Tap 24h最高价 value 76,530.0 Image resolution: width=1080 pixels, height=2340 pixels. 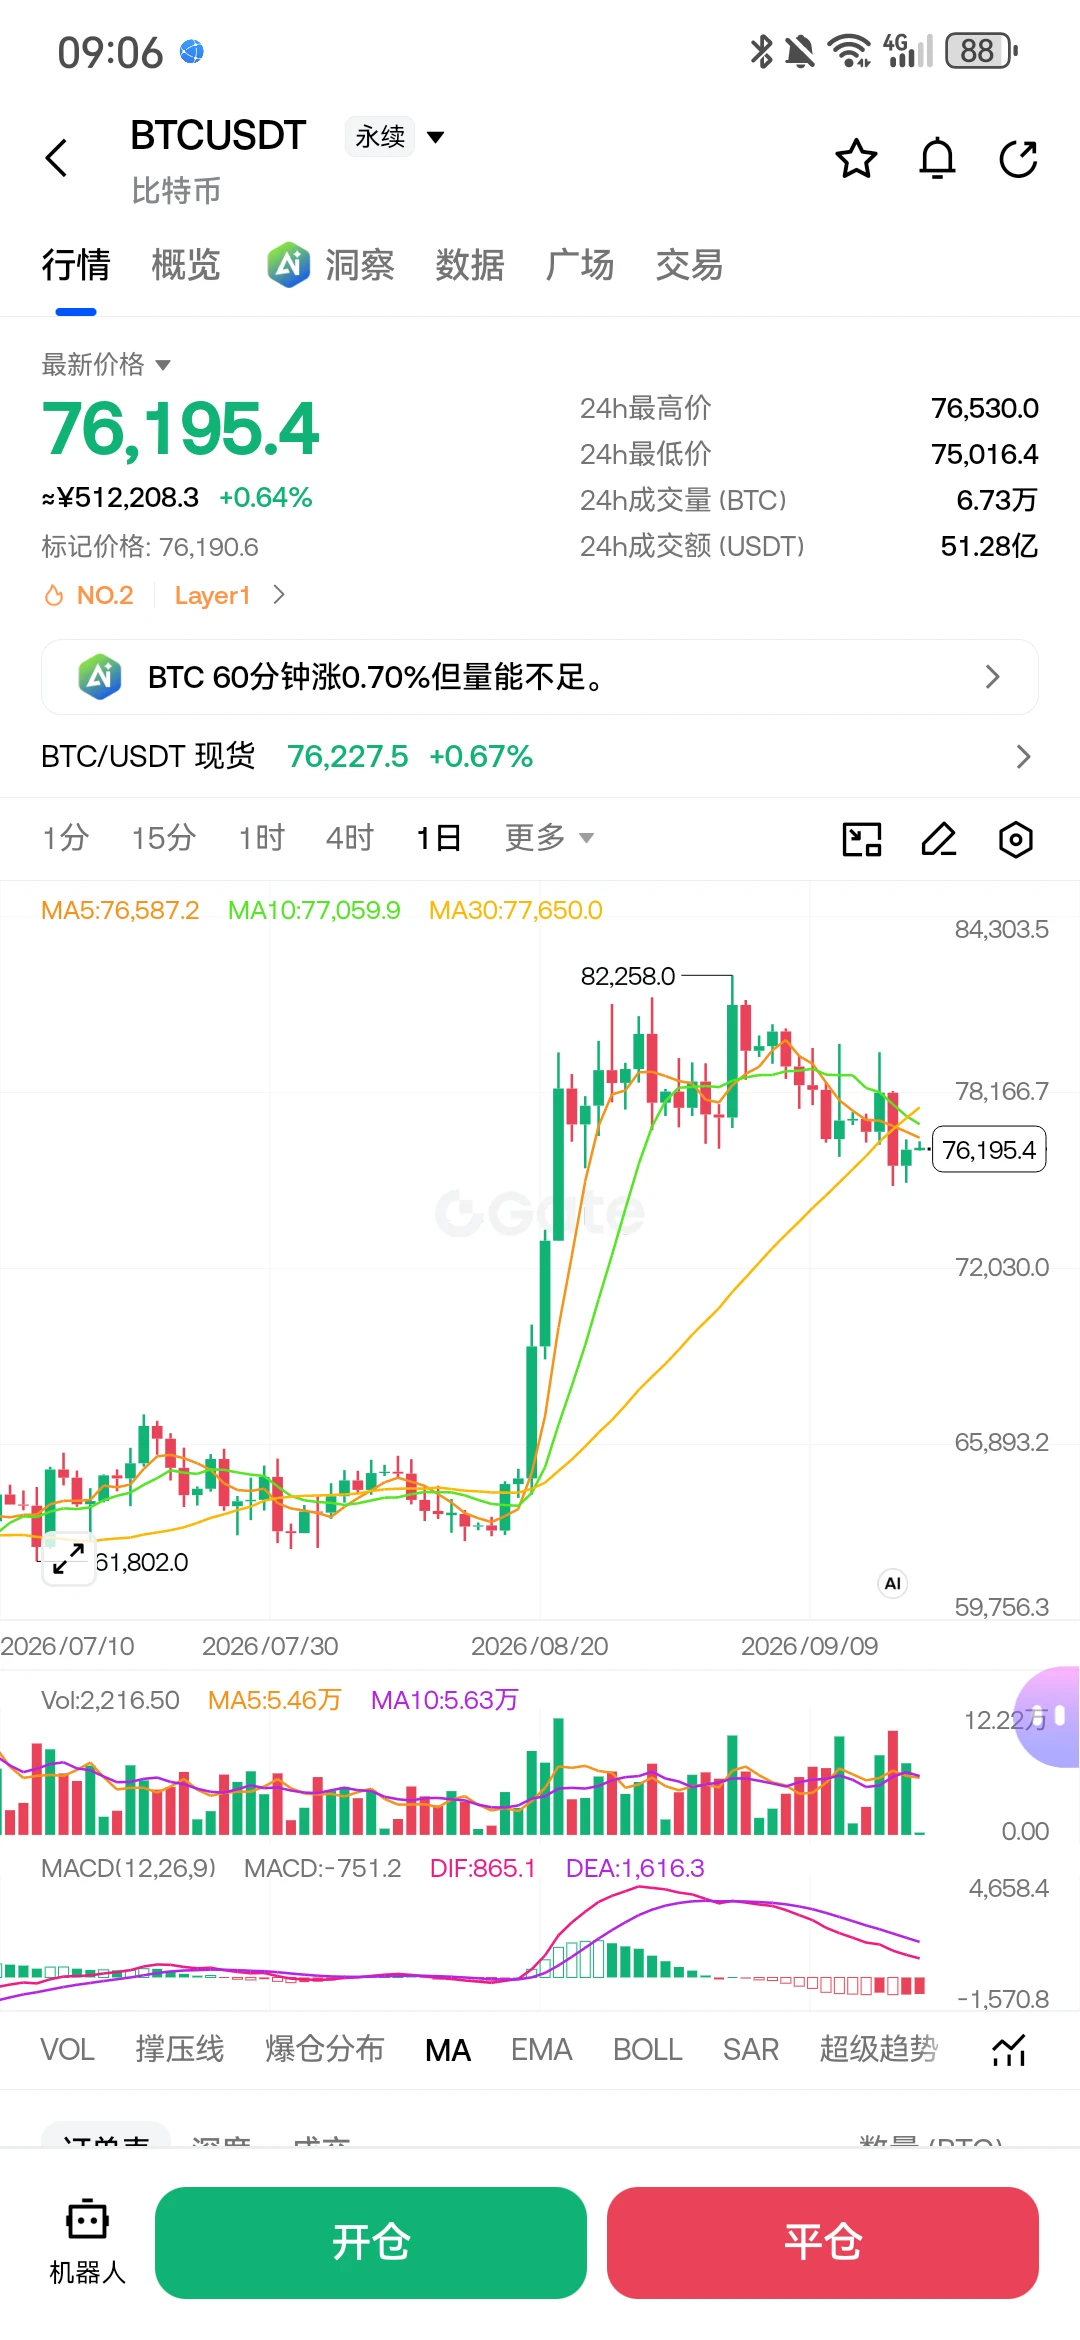(x=985, y=408)
